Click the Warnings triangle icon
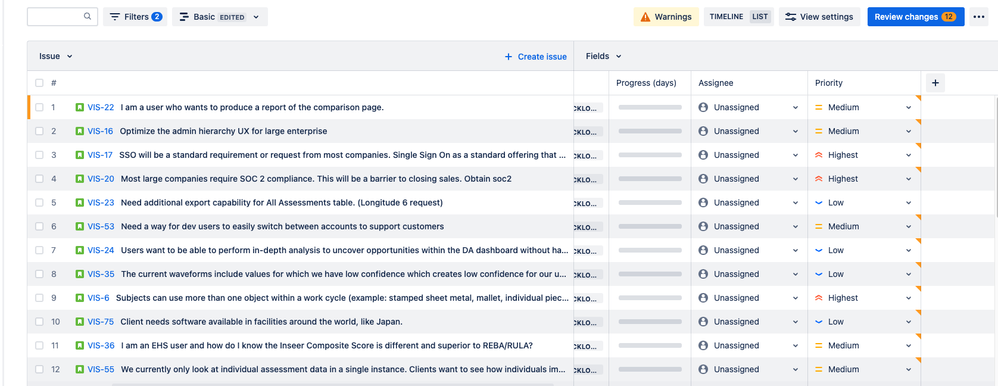998x386 pixels. click(645, 17)
